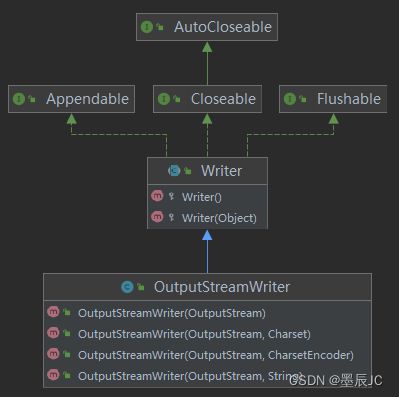Image resolution: width=399 pixels, height=397 pixels.
Task: Click the method icon beside Writer(Object)
Action: [x=157, y=217]
